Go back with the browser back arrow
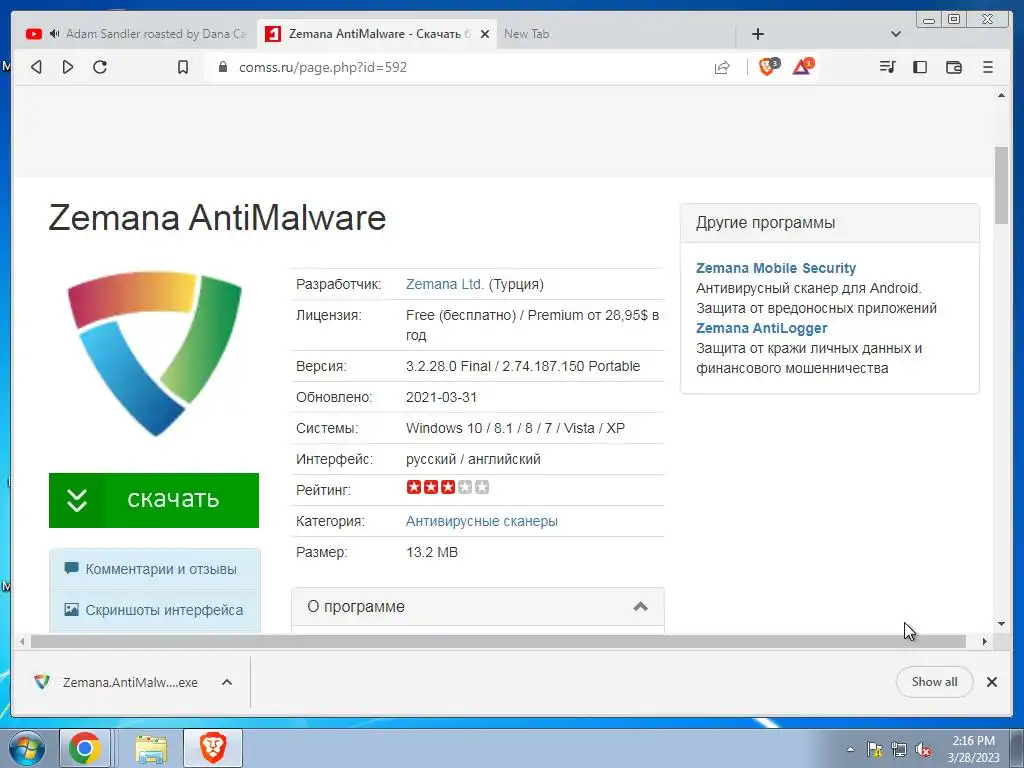Viewport: 1024px width, 768px height. [x=37, y=67]
